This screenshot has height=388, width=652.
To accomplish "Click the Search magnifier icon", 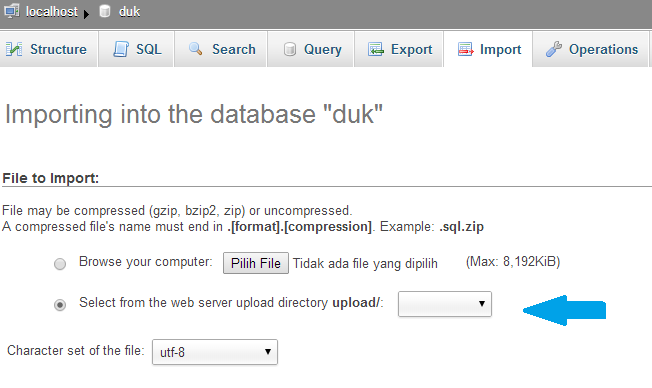I will (195, 49).
